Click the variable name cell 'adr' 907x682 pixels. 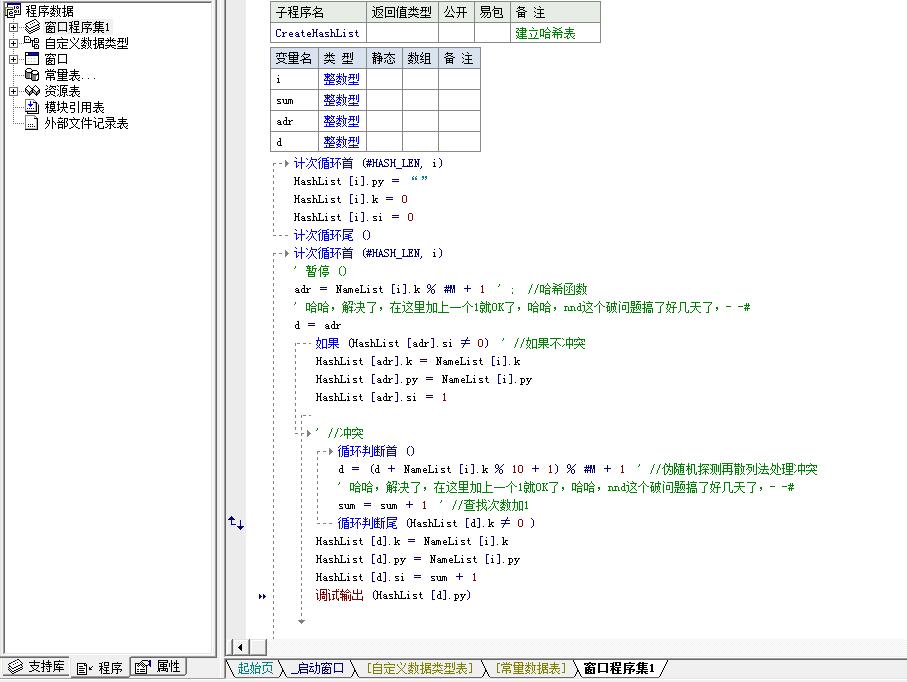294,121
